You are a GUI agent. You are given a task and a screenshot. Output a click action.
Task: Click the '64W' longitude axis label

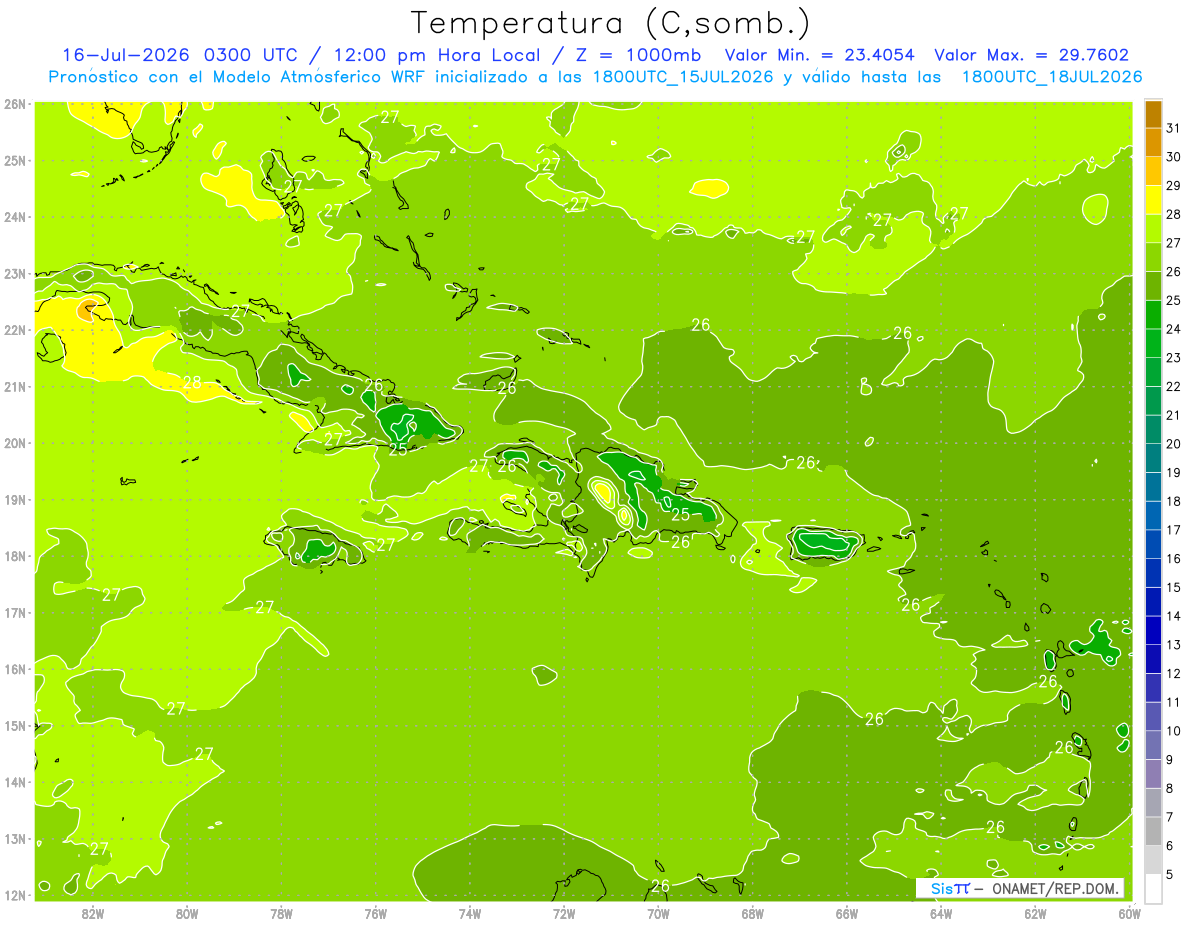[x=941, y=913]
